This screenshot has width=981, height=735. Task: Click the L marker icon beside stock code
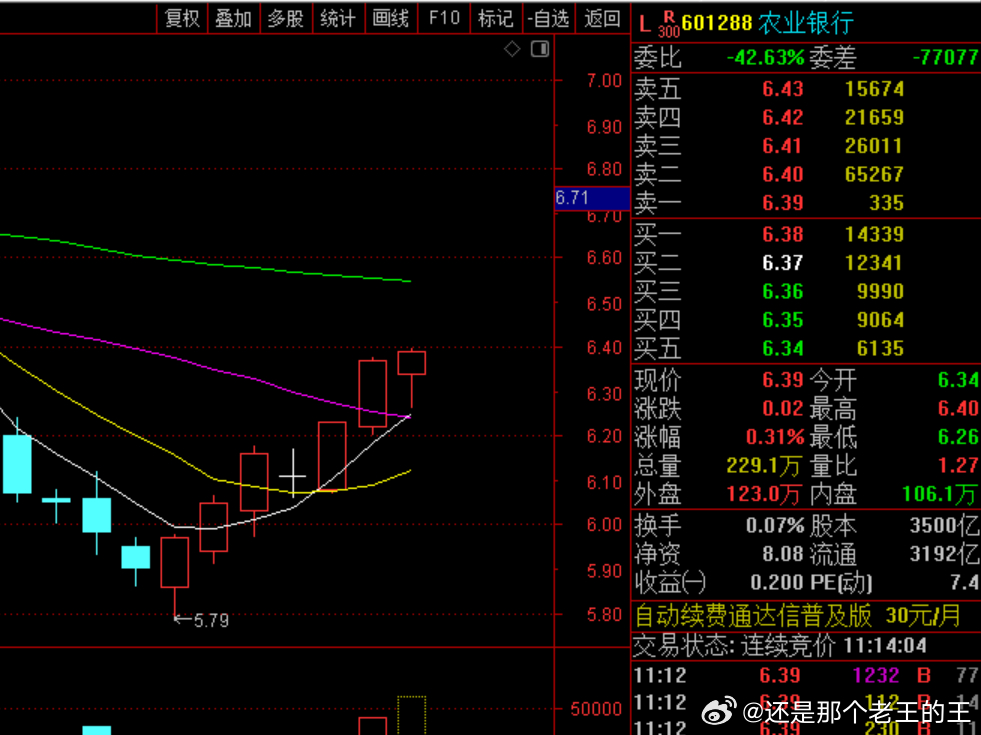click(x=644, y=25)
